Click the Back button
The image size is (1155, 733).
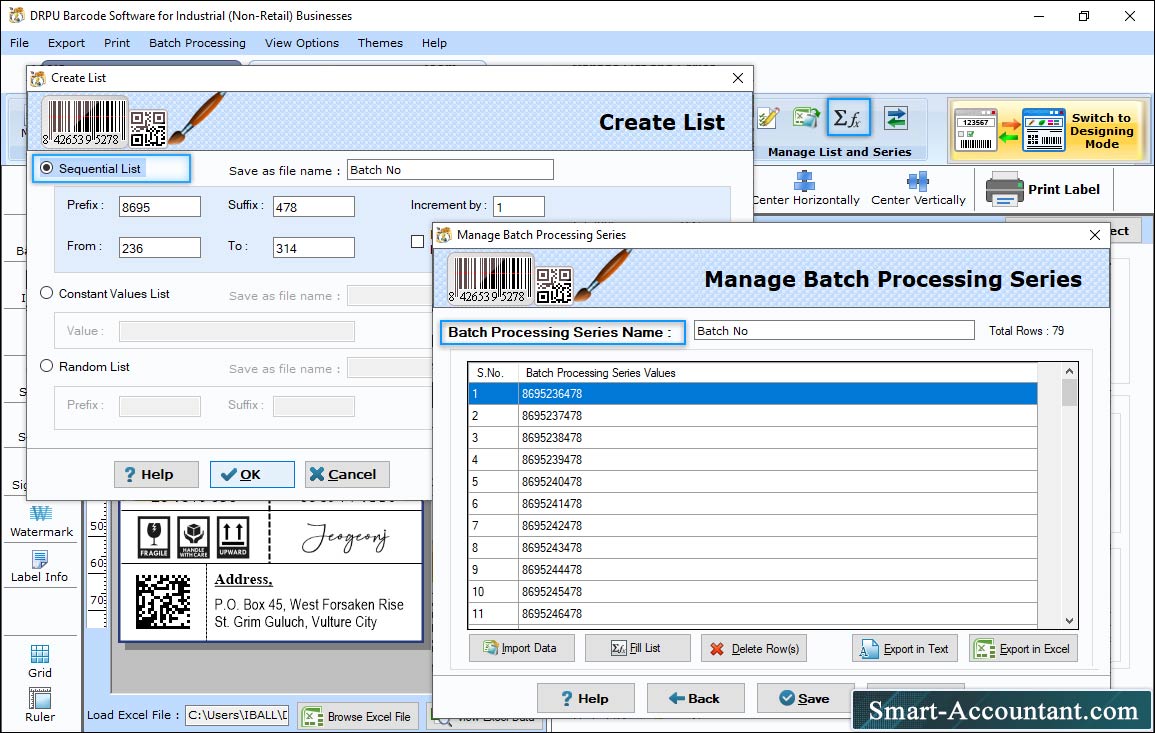(695, 698)
